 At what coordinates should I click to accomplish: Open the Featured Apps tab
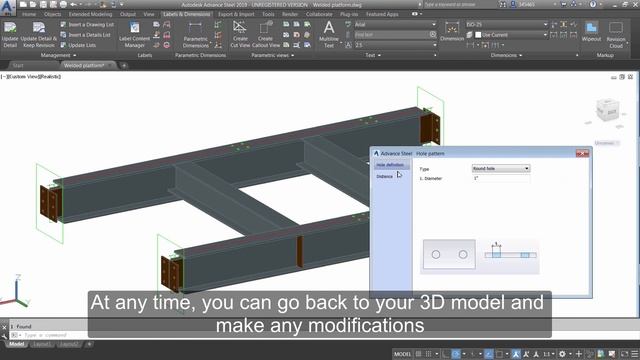pyautogui.click(x=382, y=14)
